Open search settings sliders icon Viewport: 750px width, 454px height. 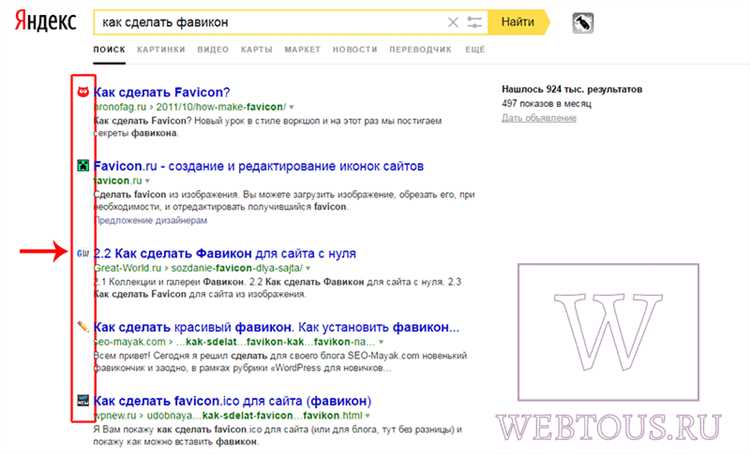pos(474,21)
